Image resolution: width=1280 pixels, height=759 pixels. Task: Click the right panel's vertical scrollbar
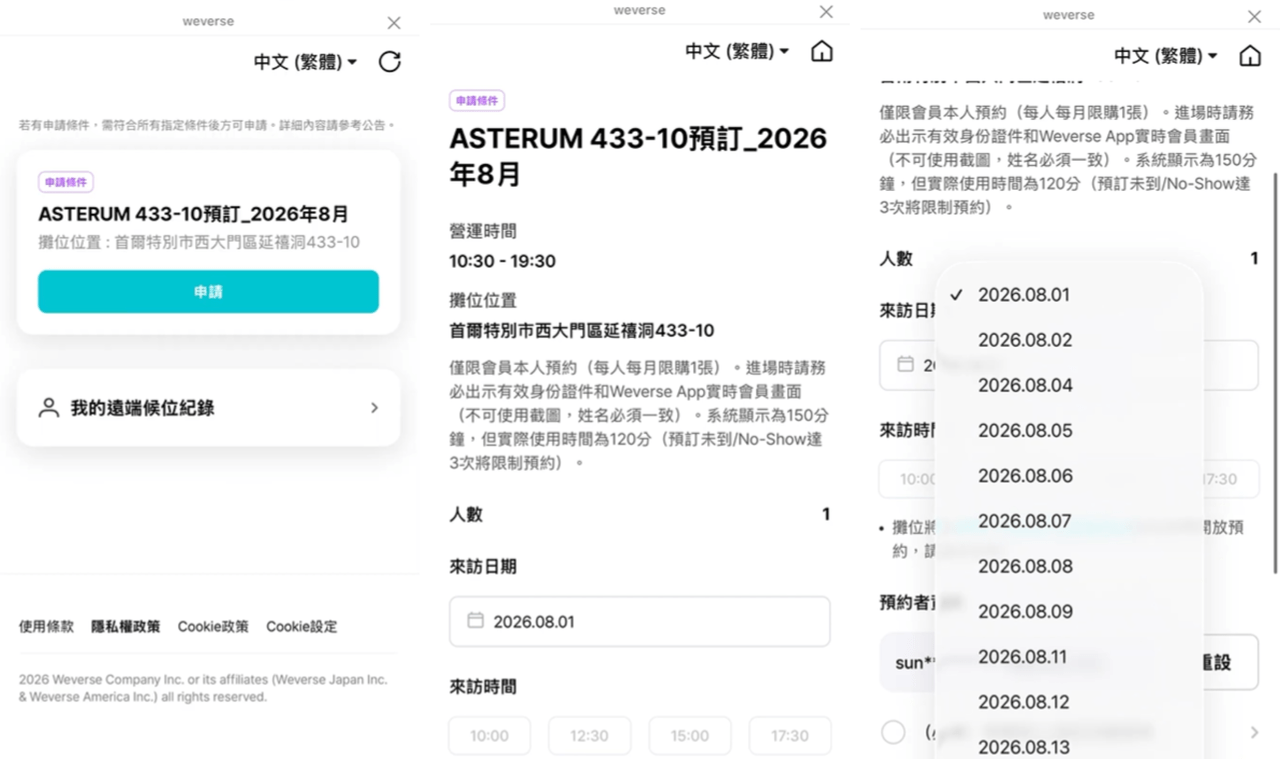pyautogui.click(x=1275, y=372)
